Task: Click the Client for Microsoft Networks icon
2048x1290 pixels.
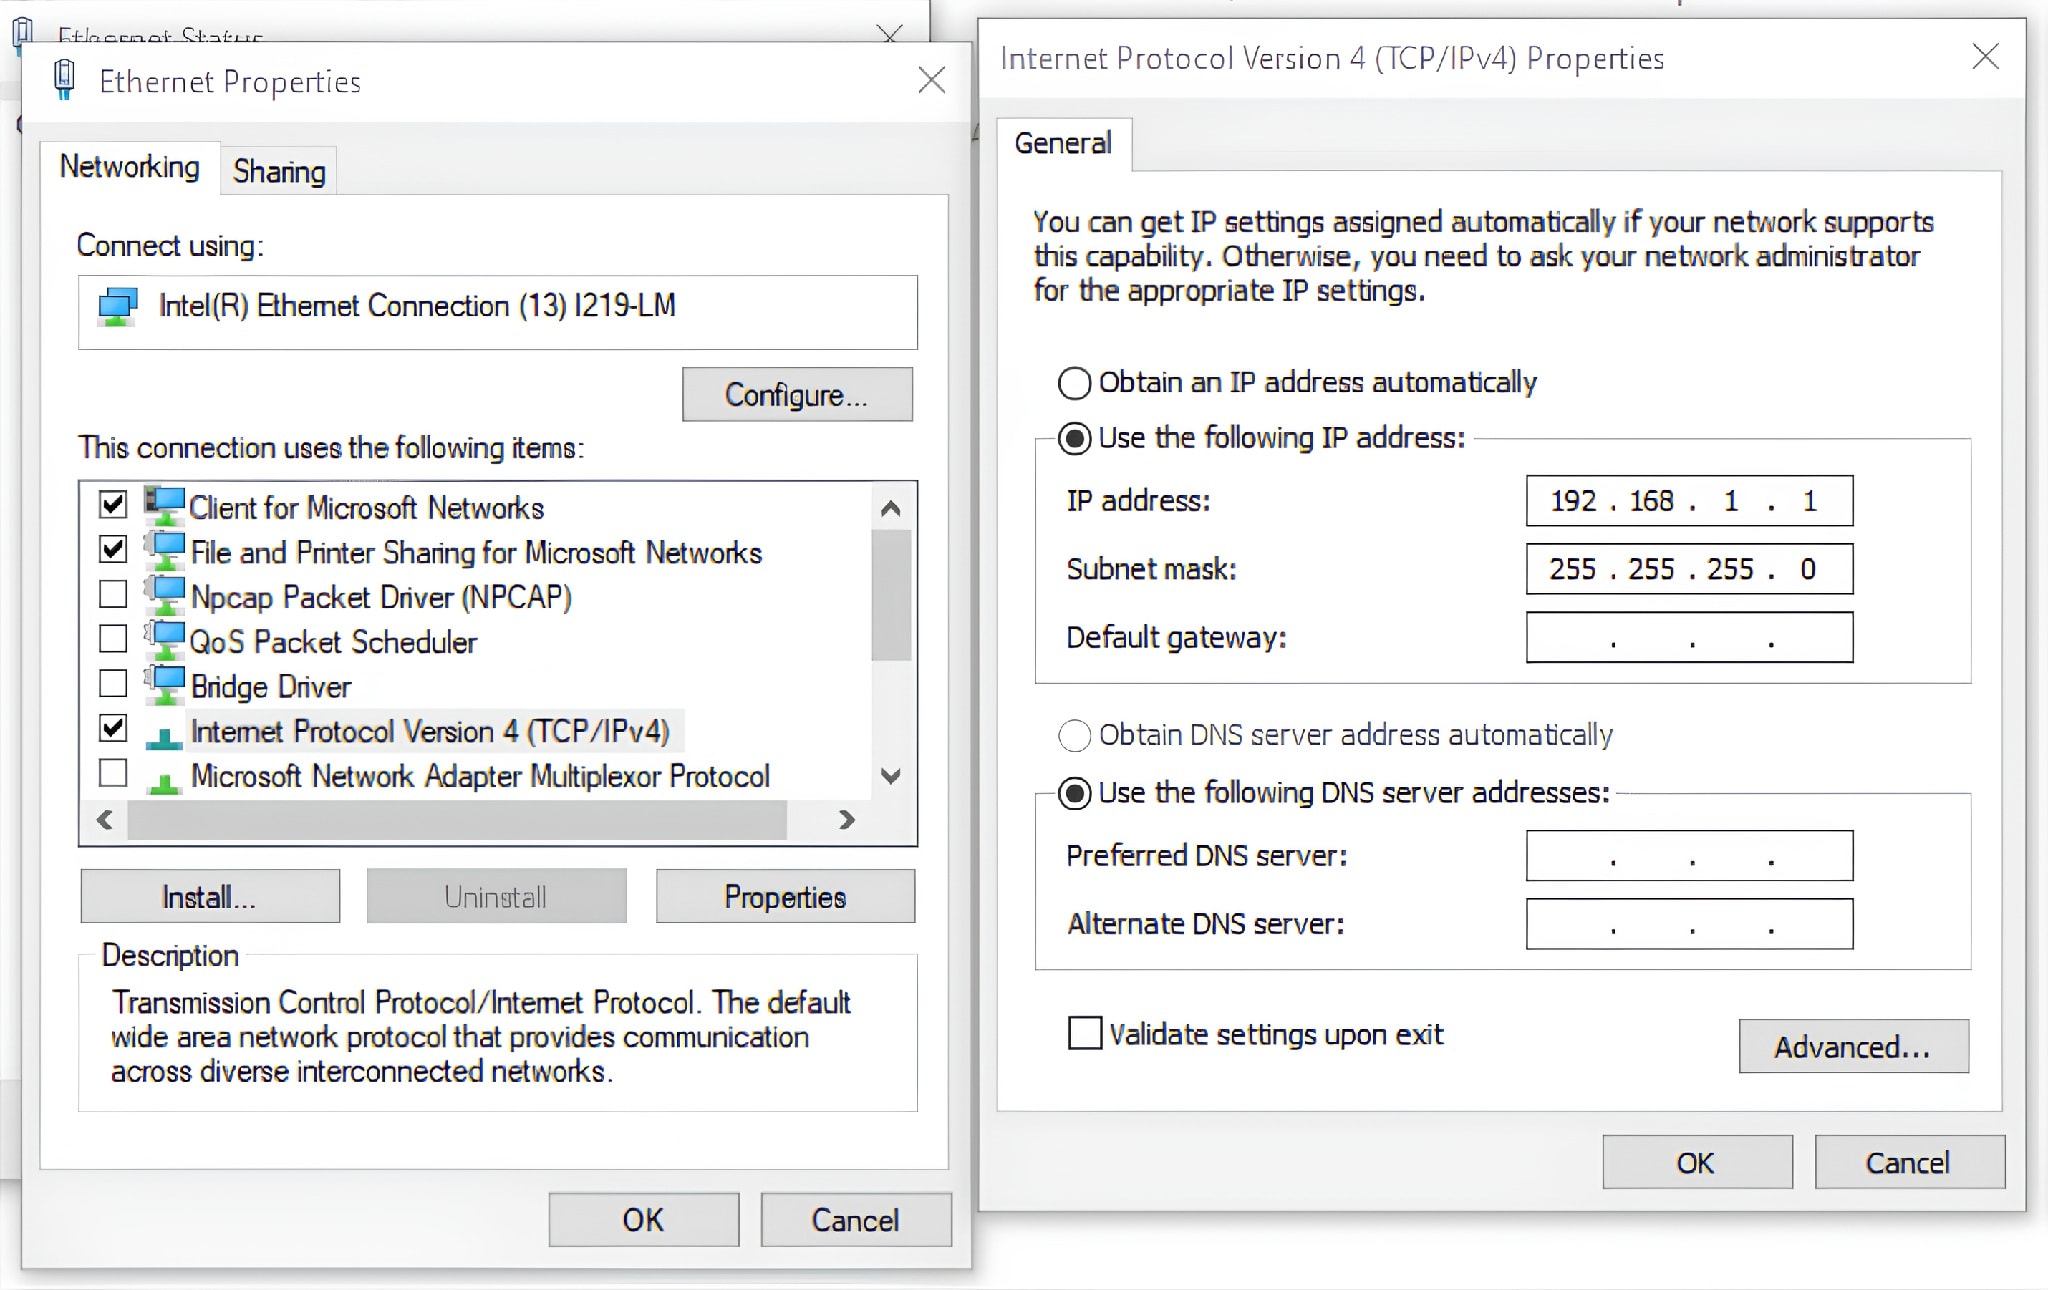Action: pos(163,505)
